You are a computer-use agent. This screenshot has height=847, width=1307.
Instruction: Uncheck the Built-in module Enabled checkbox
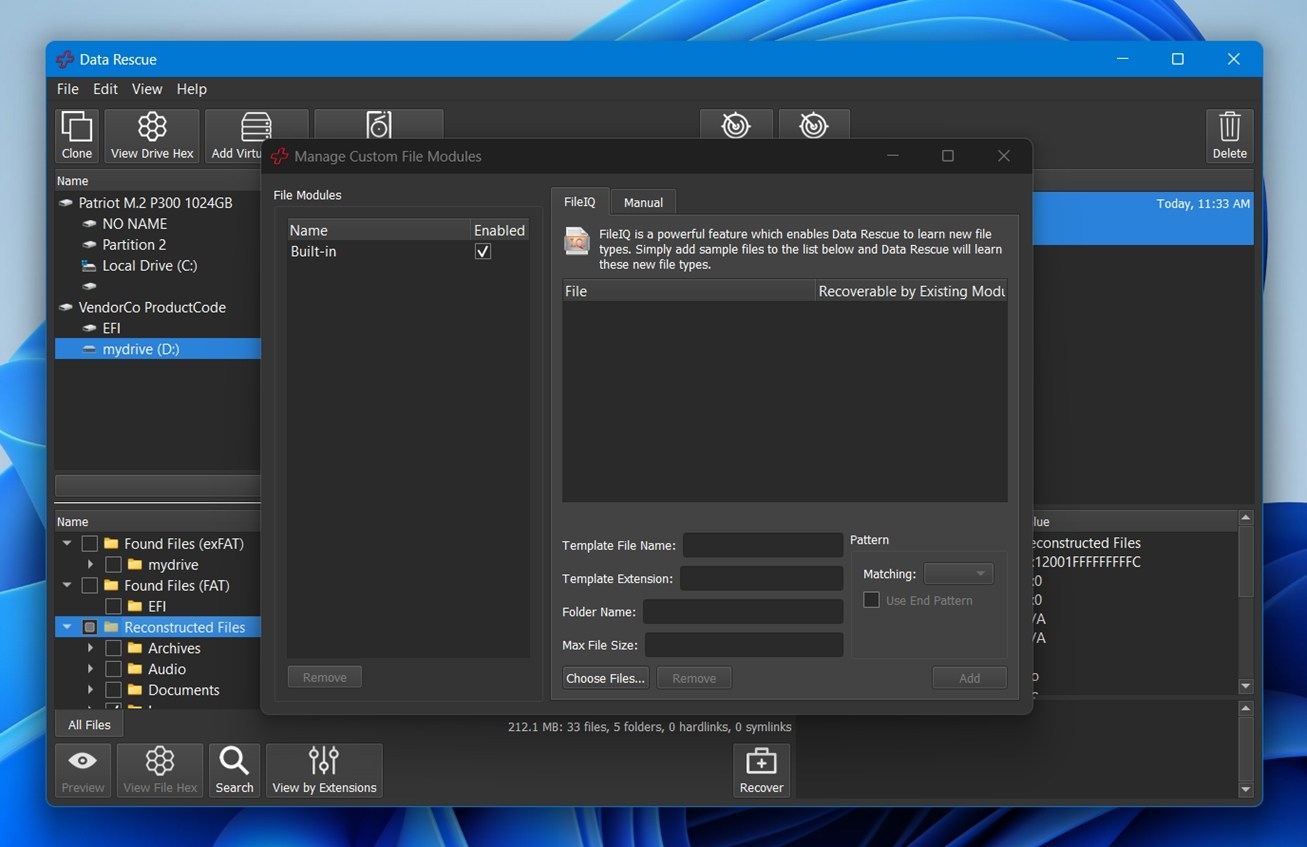click(x=483, y=251)
